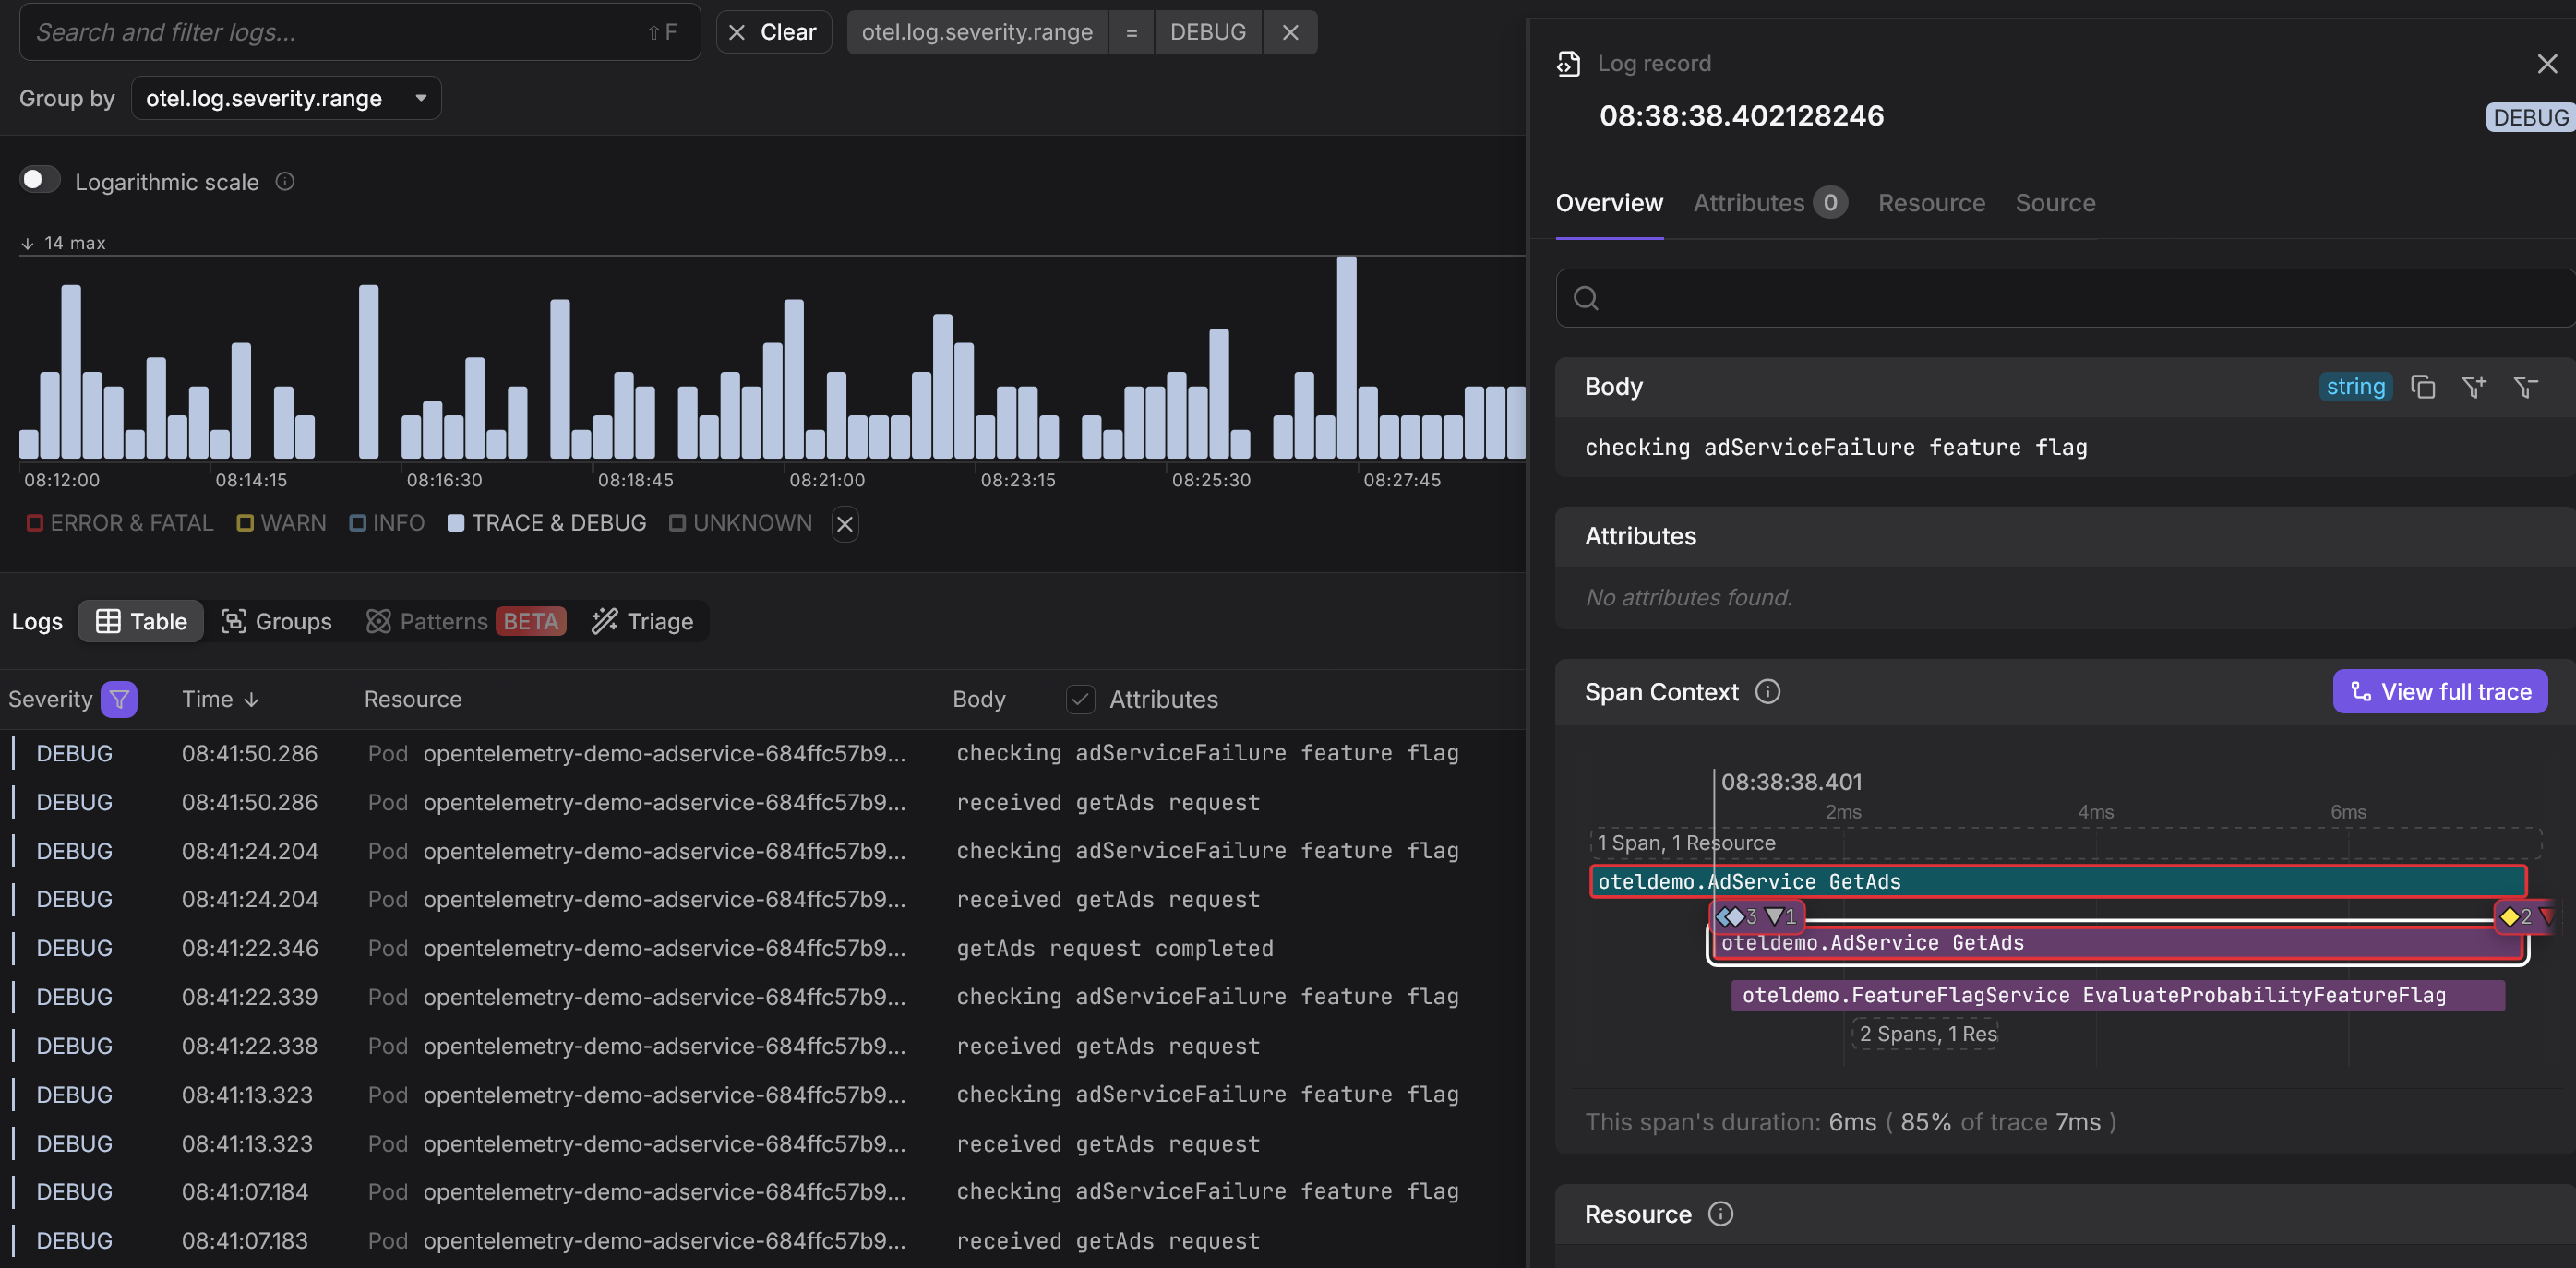Clear legend selection with X icon
Screen dimensions: 2576x1268
coord(844,523)
